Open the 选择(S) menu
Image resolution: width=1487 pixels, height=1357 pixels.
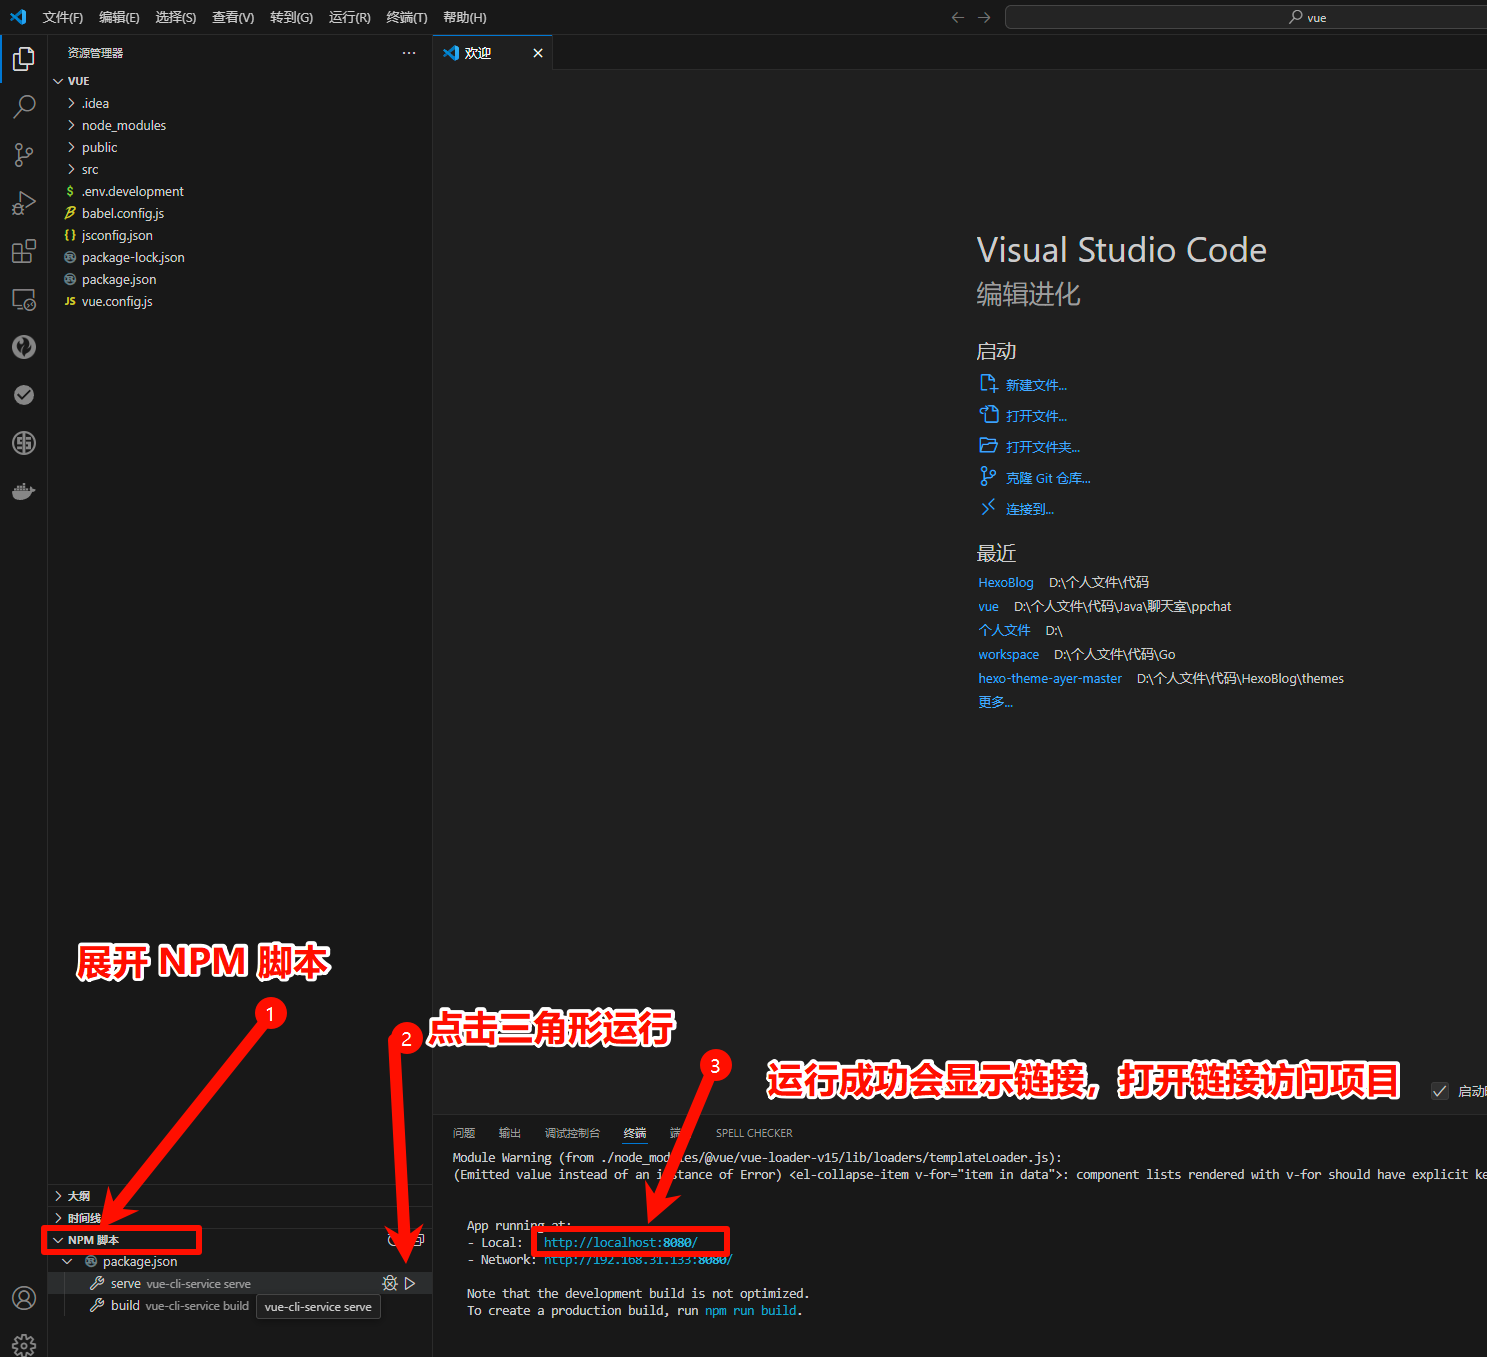click(x=176, y=17)
